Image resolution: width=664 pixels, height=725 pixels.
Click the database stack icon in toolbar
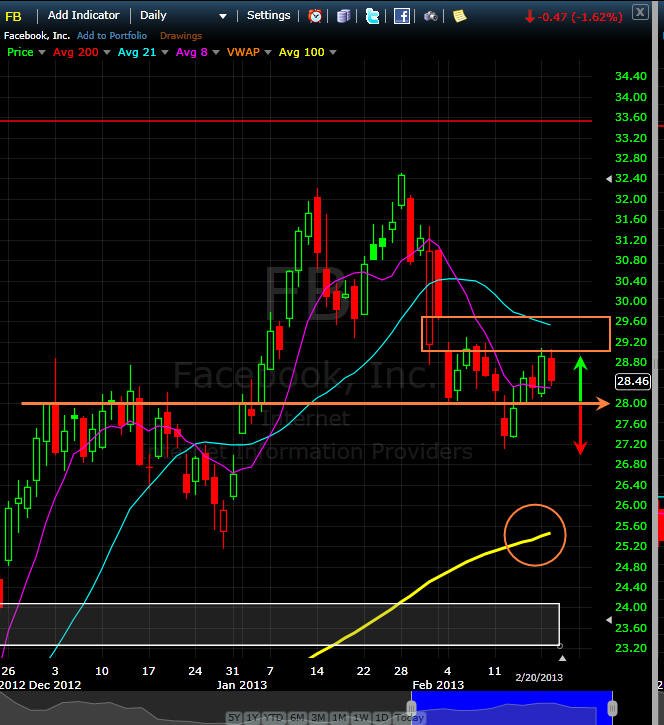click(343, 16)
